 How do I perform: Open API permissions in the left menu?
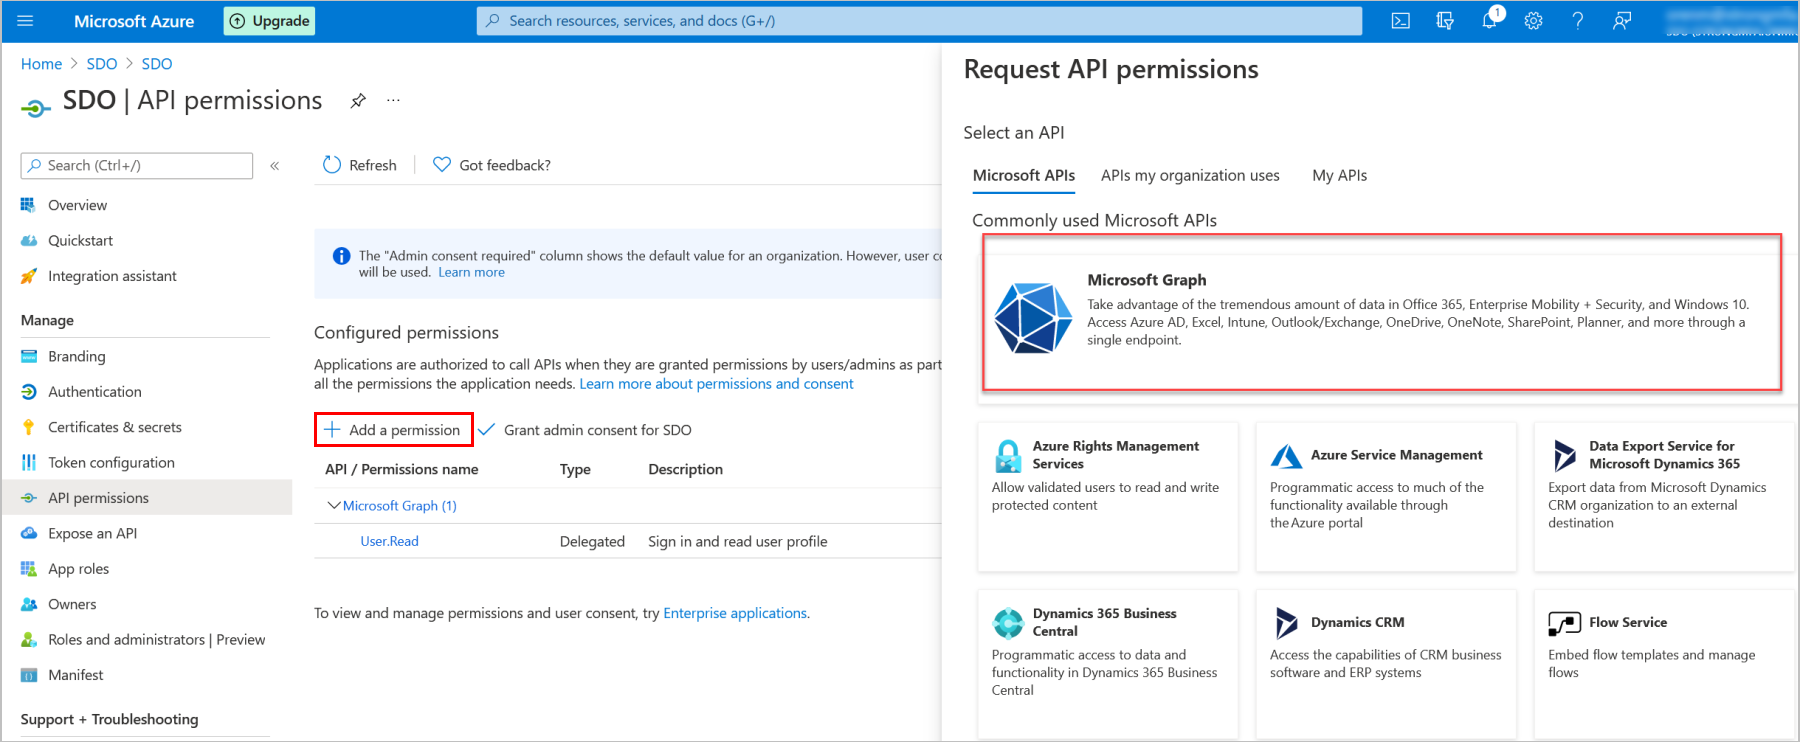(147, 498)
